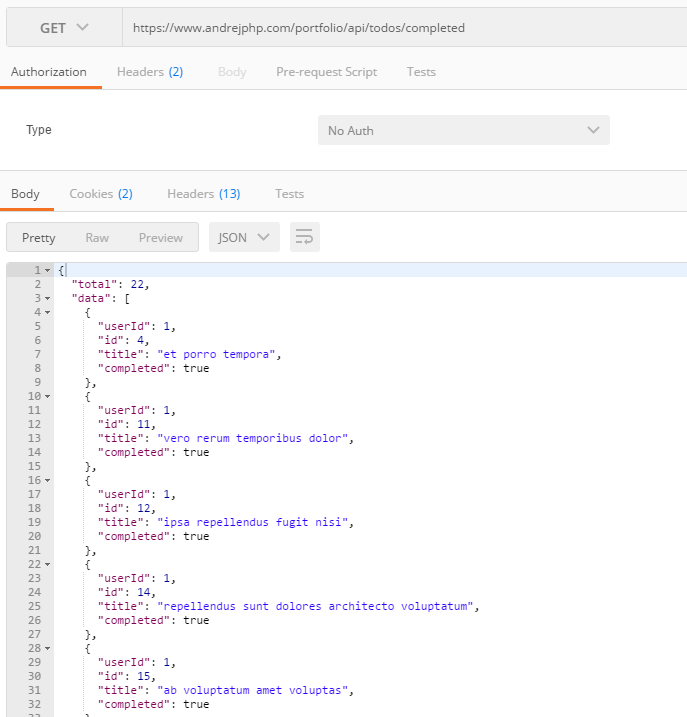The height and width of the screenshot is (717, 687).
Task: Click the title "ipsa repellendus fugit nisi"
Action: pyautogui.click(x=252, y=522)
